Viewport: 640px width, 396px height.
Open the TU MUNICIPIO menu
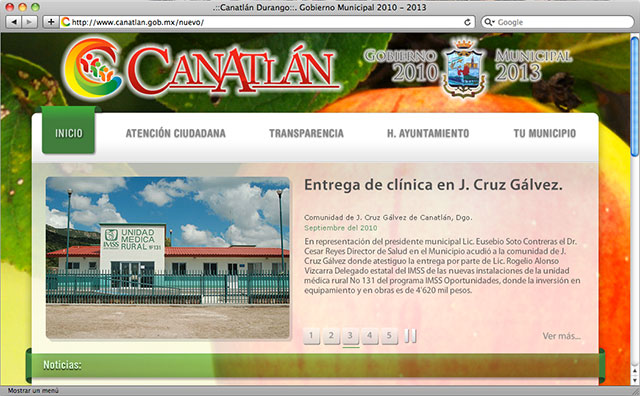(544, 133)
